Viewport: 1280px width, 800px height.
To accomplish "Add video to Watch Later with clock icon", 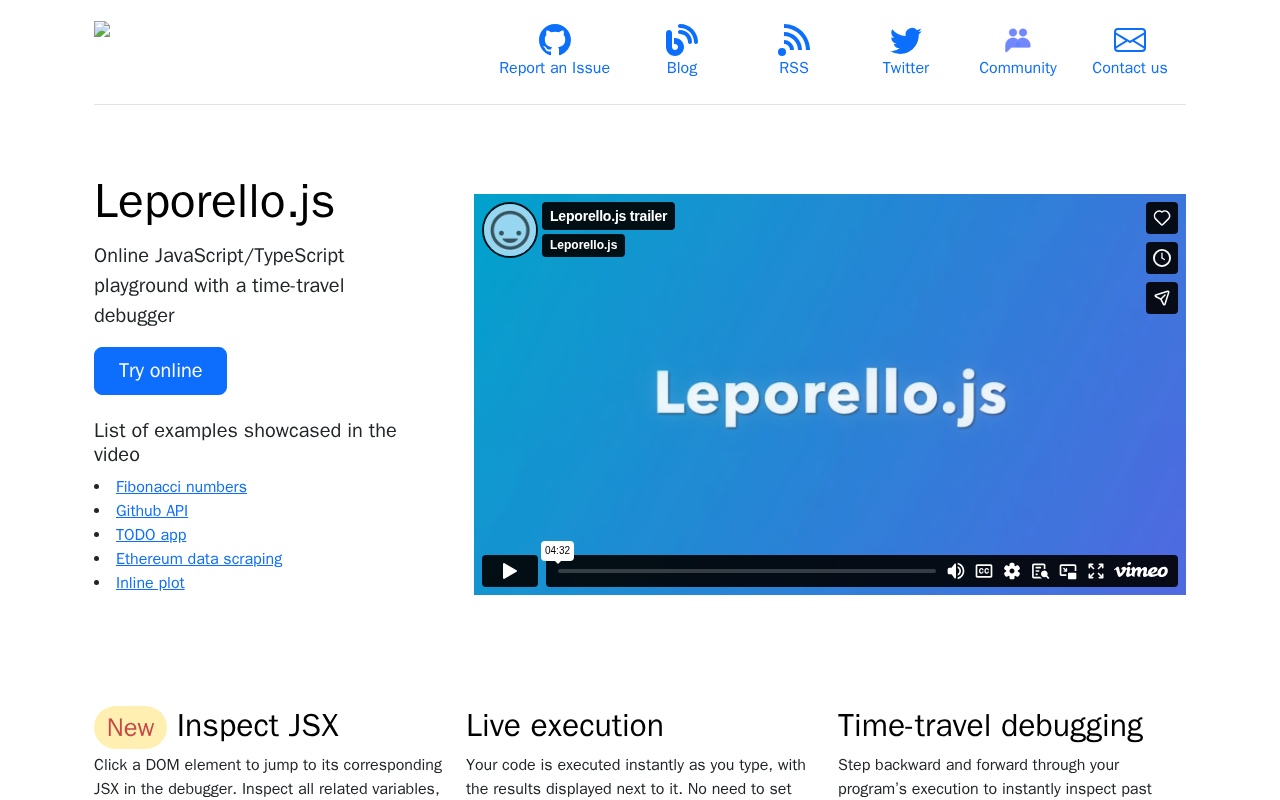I will pyautogui.click(x=1162, y=258).
